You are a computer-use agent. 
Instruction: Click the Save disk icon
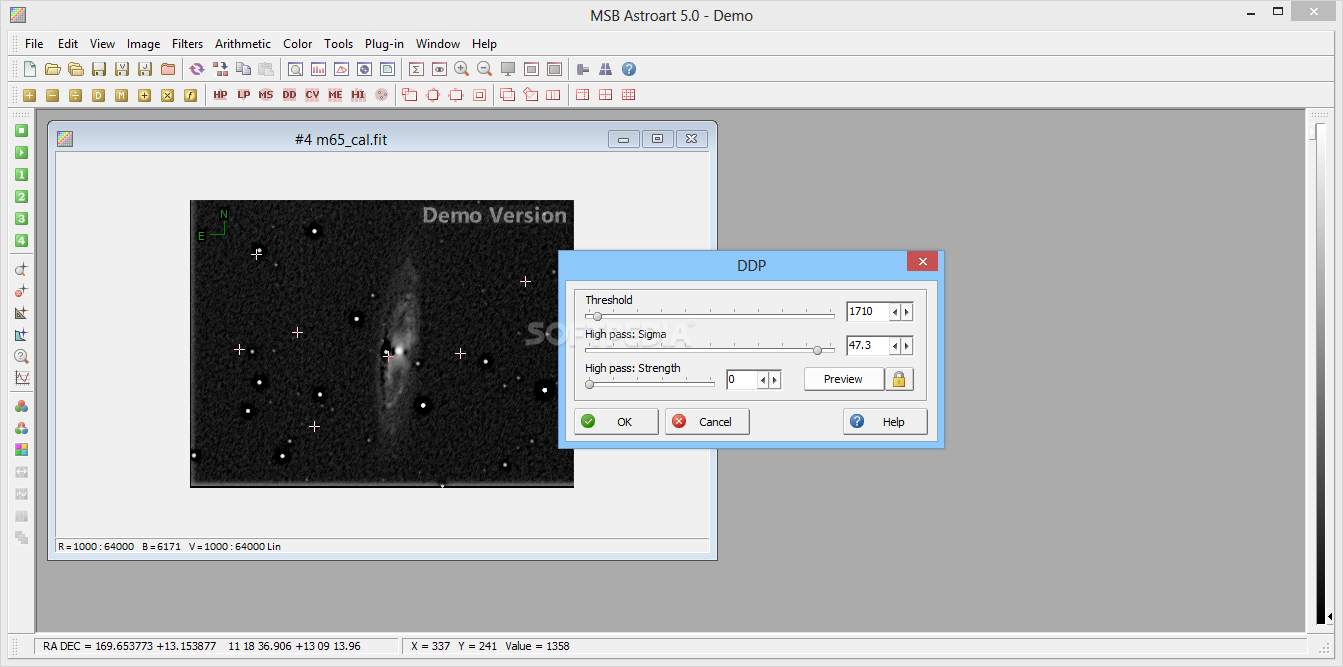click(x=99, y=69)
